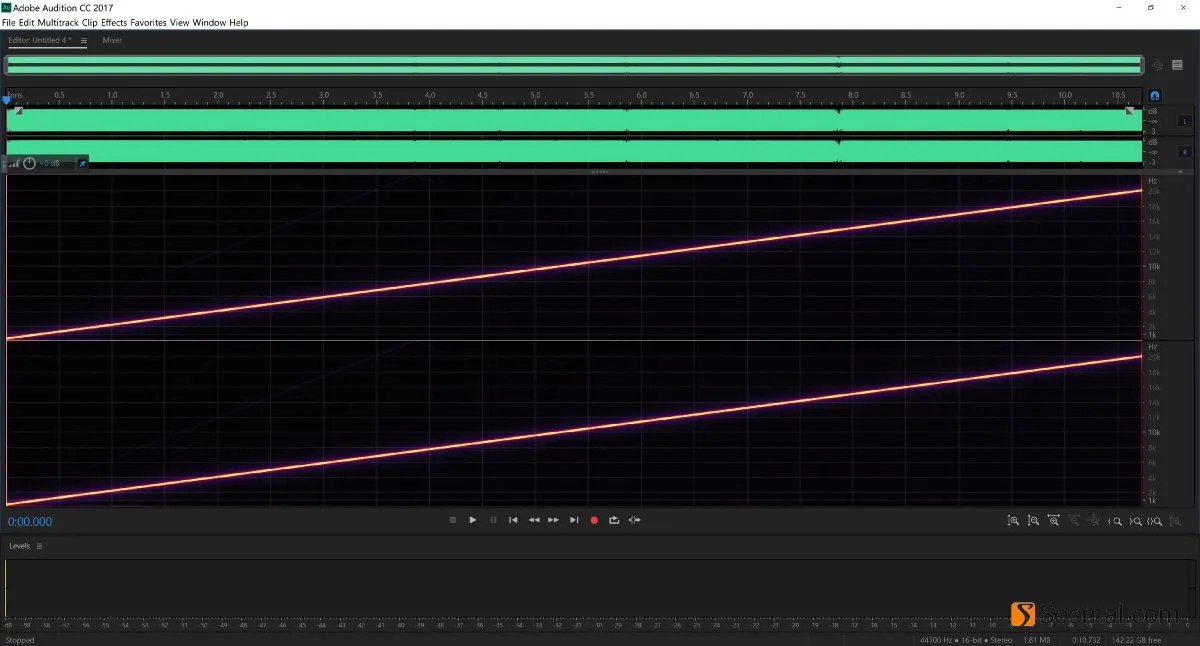Click the 5.0 mark on time ruler

point(535,95)
